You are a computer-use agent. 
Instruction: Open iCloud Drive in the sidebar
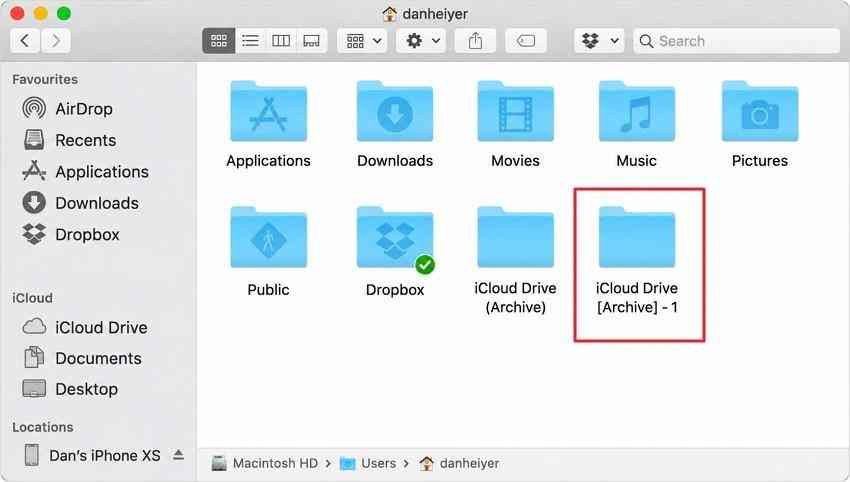(x=85, y=327)
